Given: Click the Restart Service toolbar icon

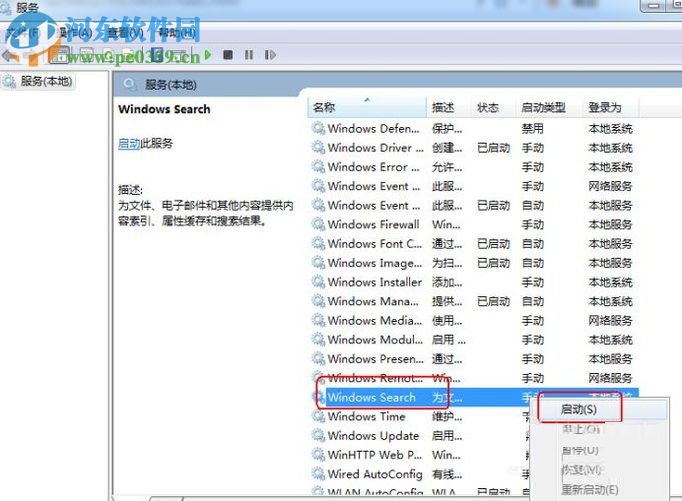Looking at the screenshot, I should click(270, 55).
